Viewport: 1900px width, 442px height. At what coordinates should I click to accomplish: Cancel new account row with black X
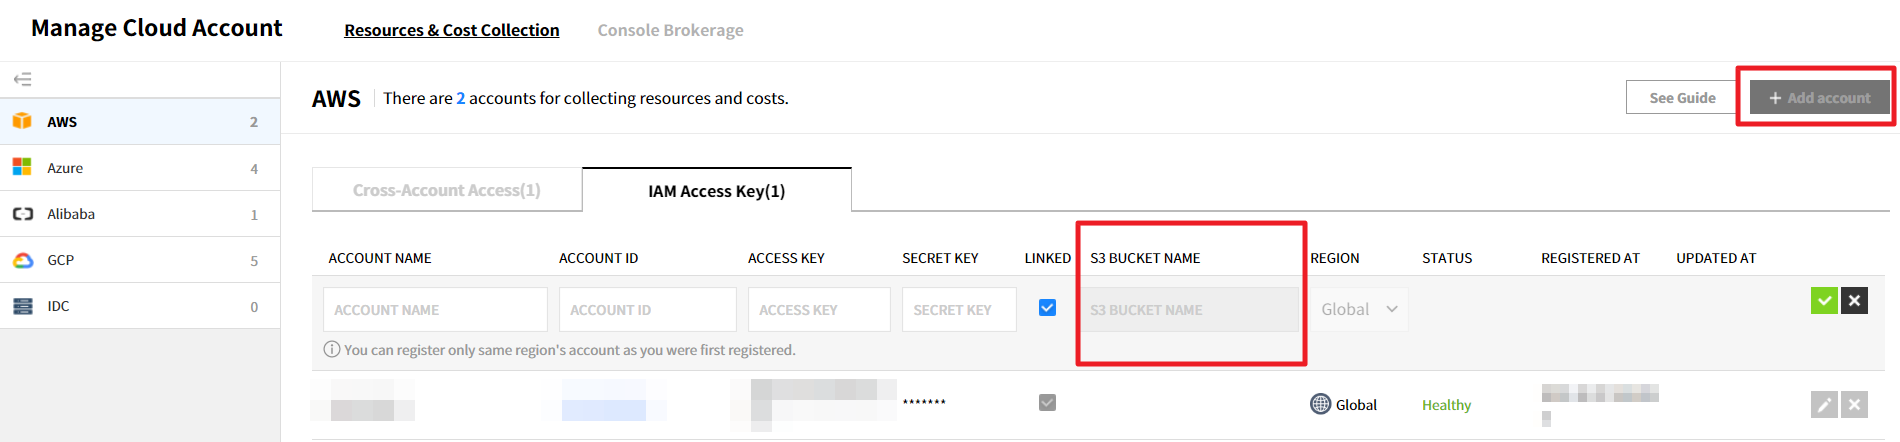pyautogui.click(x=1854, y=300)
